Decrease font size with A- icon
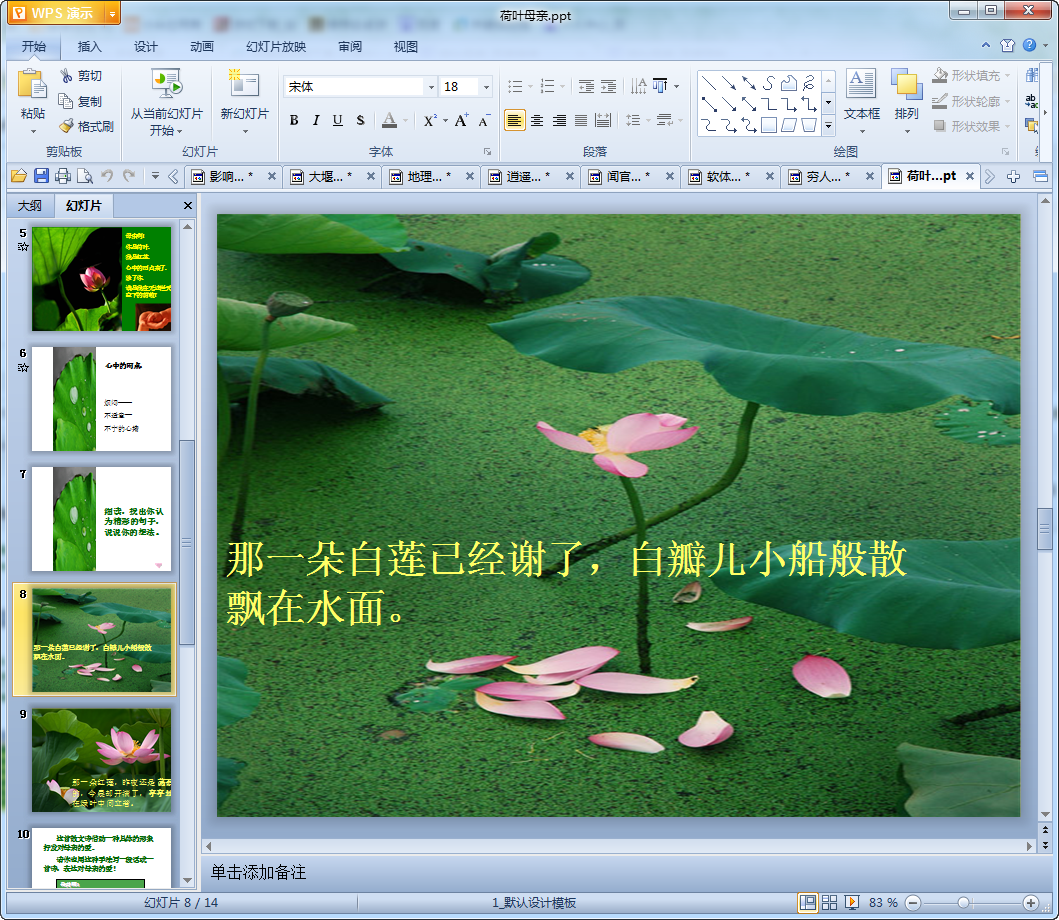The image size is (1059, 920). (x=484, y=120)
